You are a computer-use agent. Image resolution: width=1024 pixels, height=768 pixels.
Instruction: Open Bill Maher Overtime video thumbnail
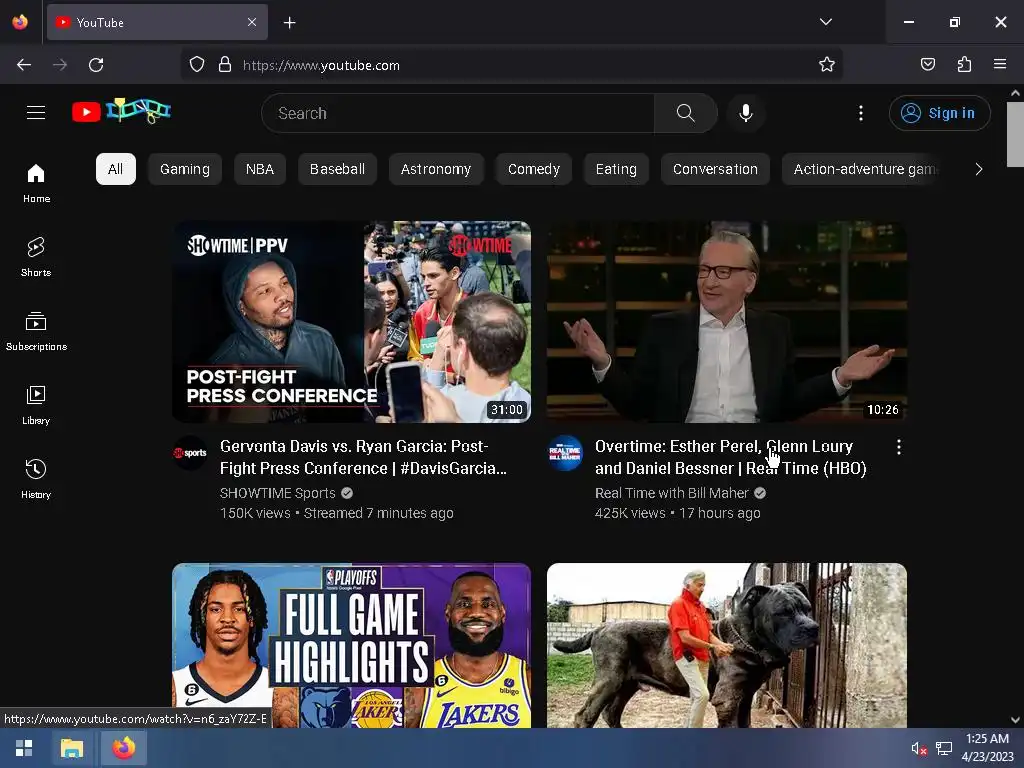click(726, 322)
